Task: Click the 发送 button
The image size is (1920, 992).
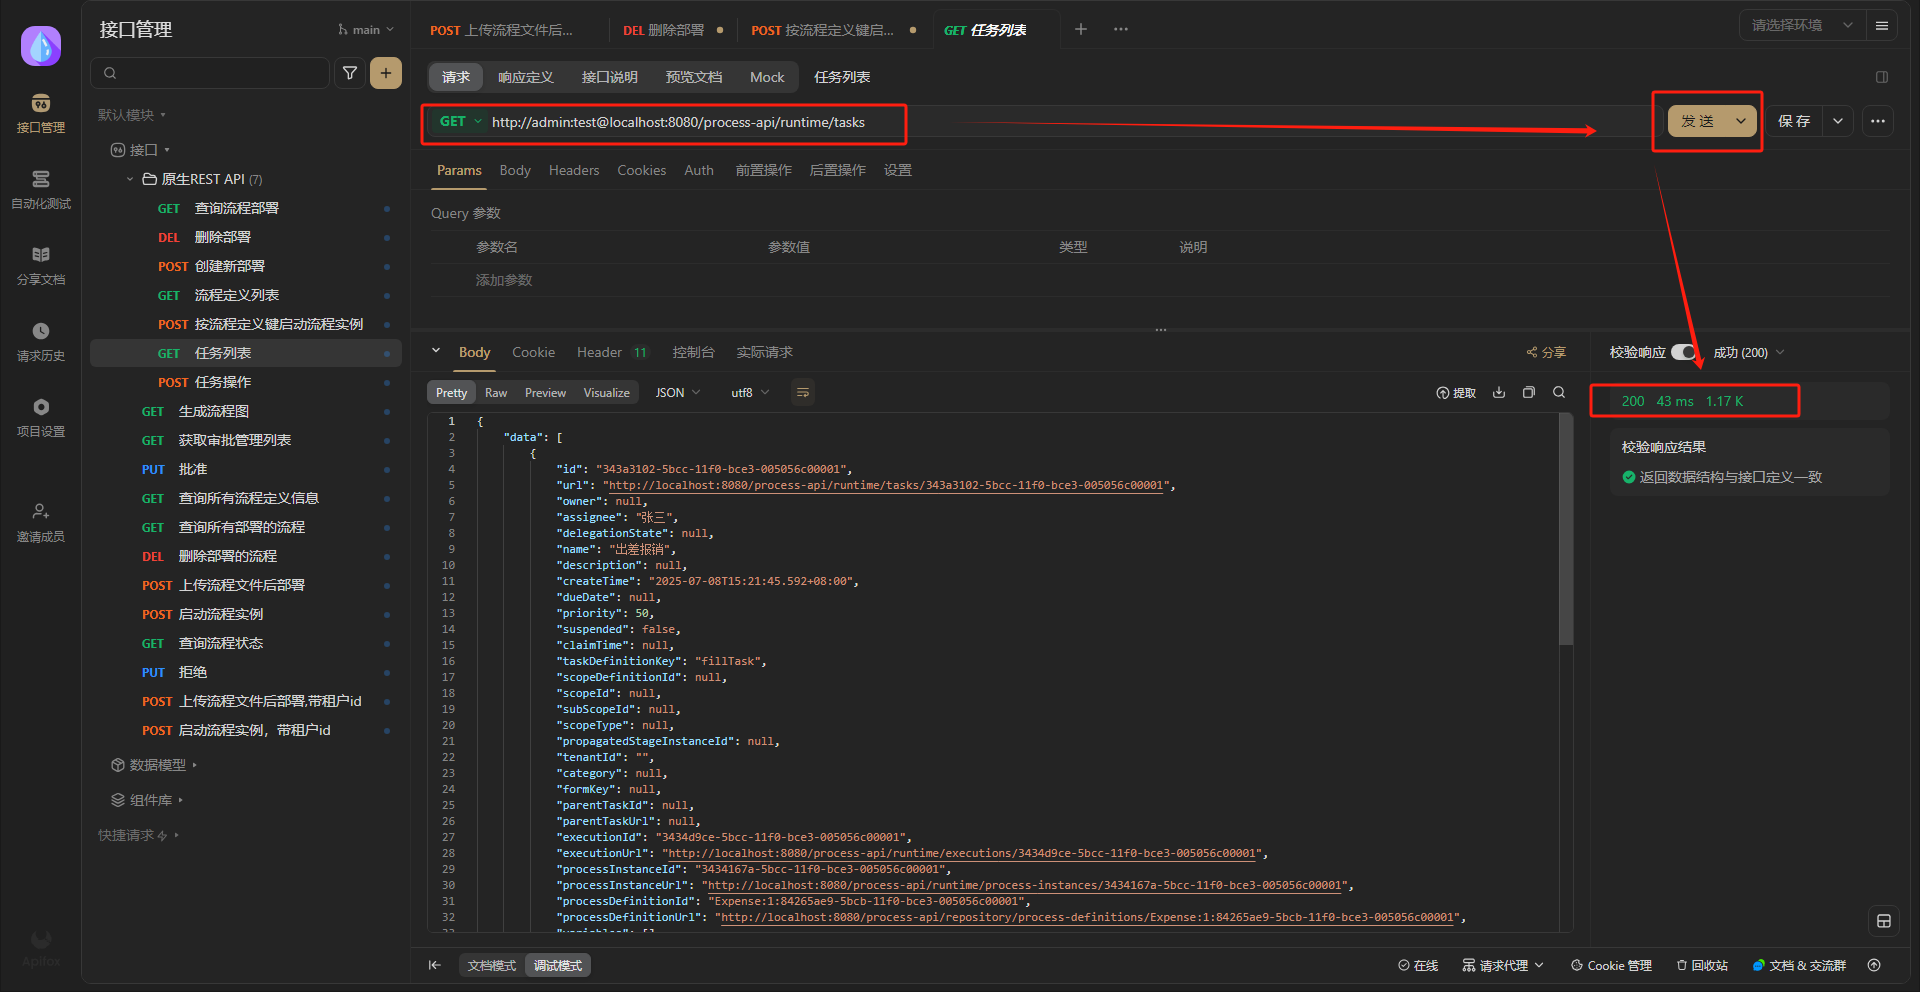Action: click(x=1698, y=121)
